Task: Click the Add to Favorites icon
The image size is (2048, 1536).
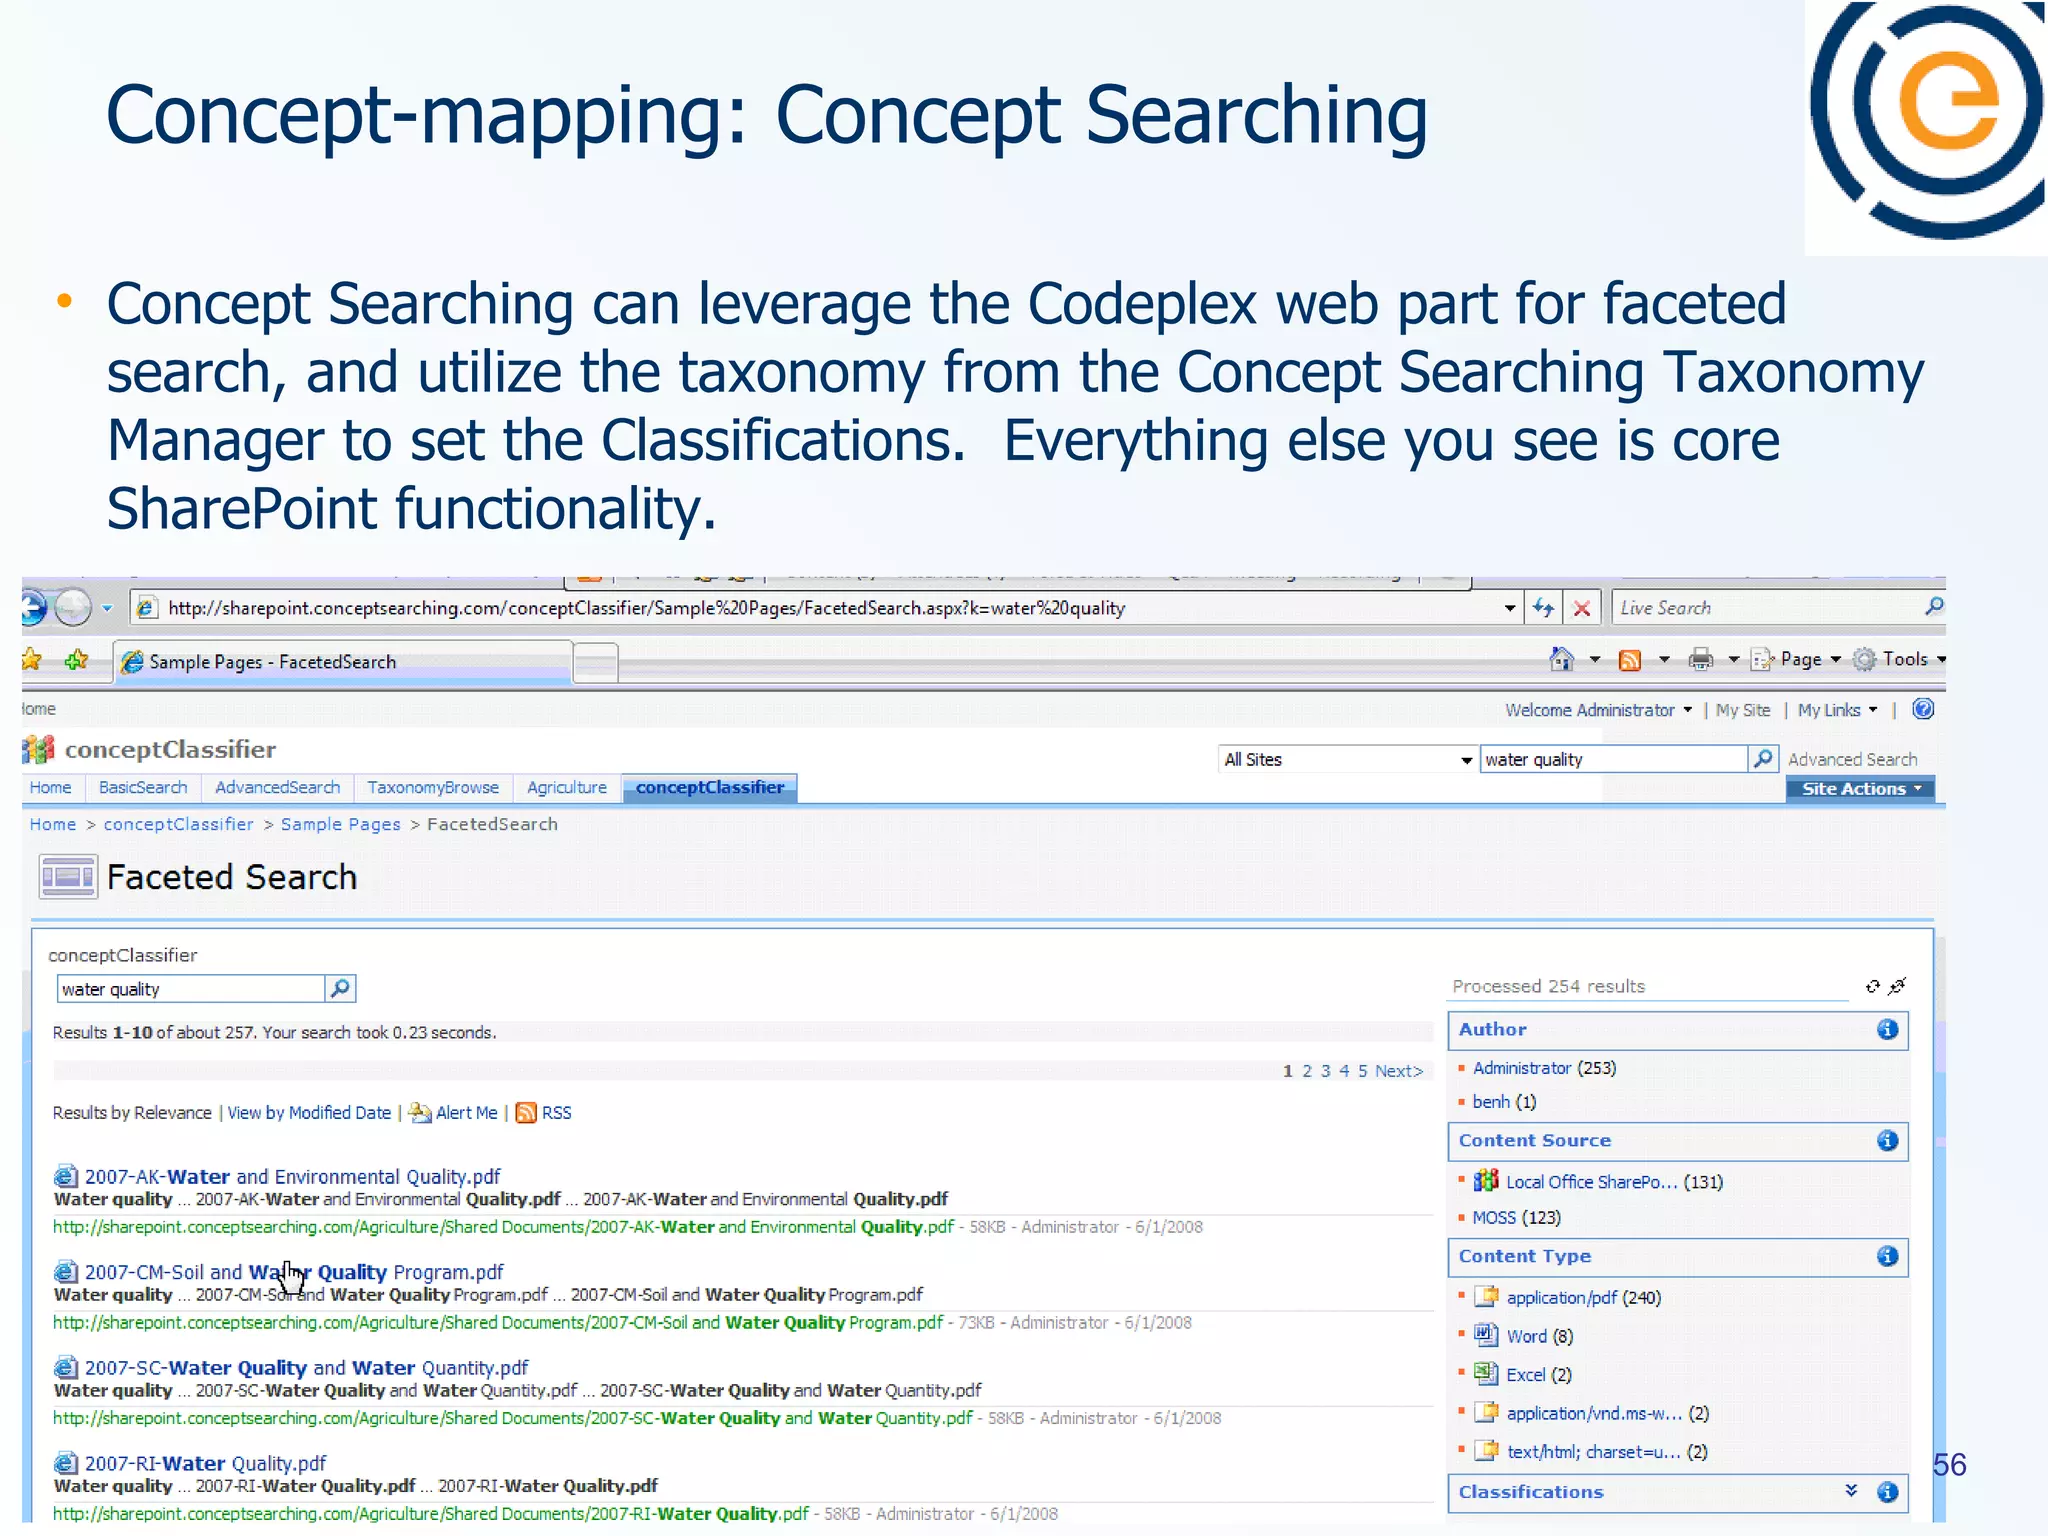Action: [x=76, y=660]
